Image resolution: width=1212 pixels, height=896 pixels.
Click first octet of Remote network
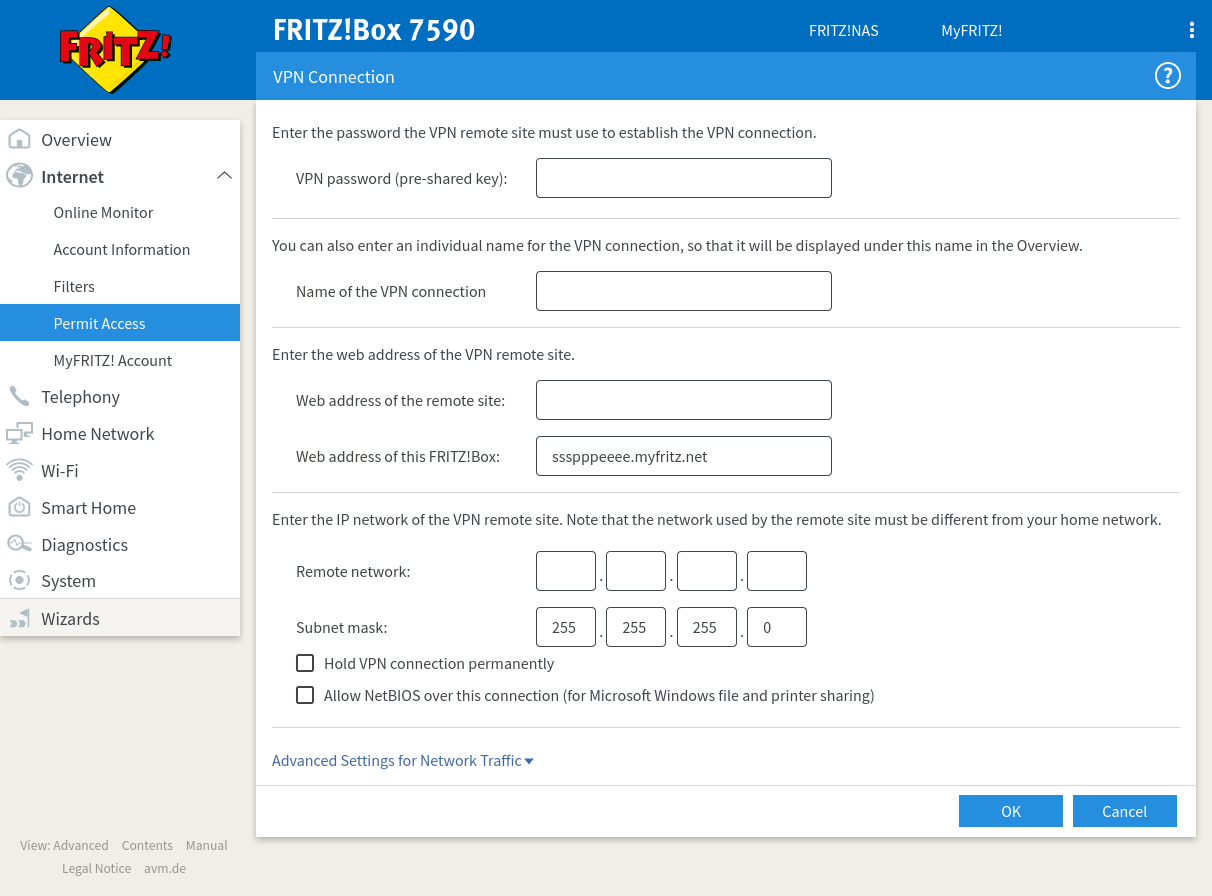pyautogui.click(x=565, y=571)
